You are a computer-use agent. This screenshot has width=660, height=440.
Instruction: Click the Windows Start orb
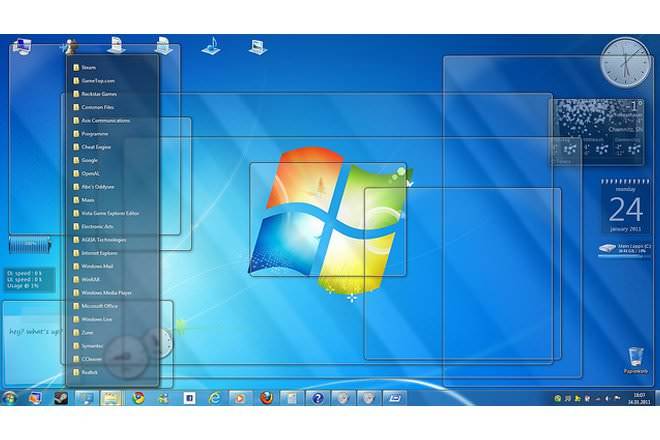coord(9,398)
